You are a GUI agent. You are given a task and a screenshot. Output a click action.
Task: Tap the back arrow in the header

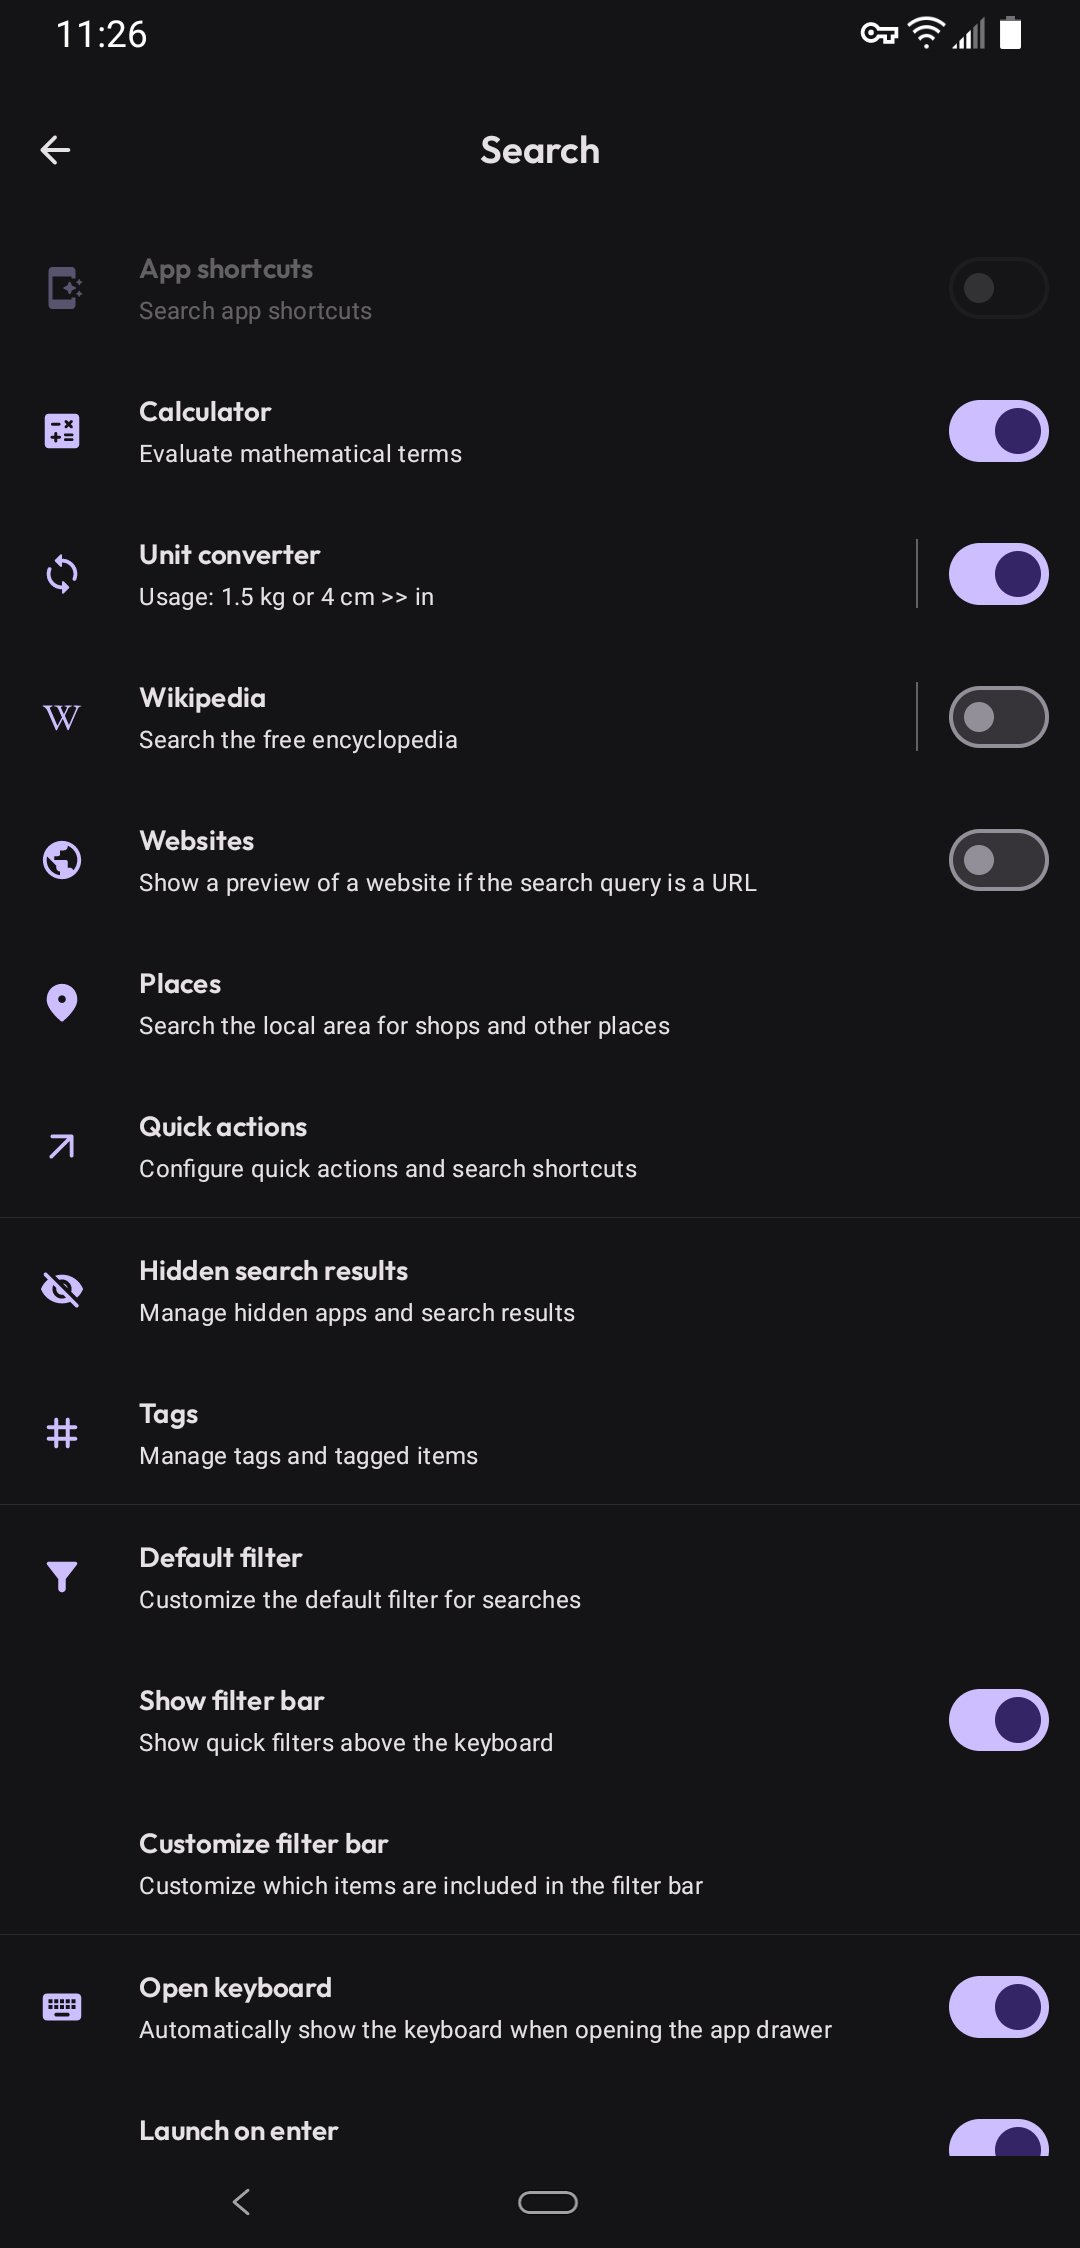pos(56,151)
